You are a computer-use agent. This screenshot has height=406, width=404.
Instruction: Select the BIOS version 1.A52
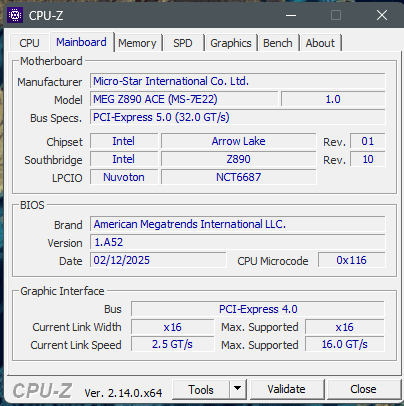(x=238, y=242)
